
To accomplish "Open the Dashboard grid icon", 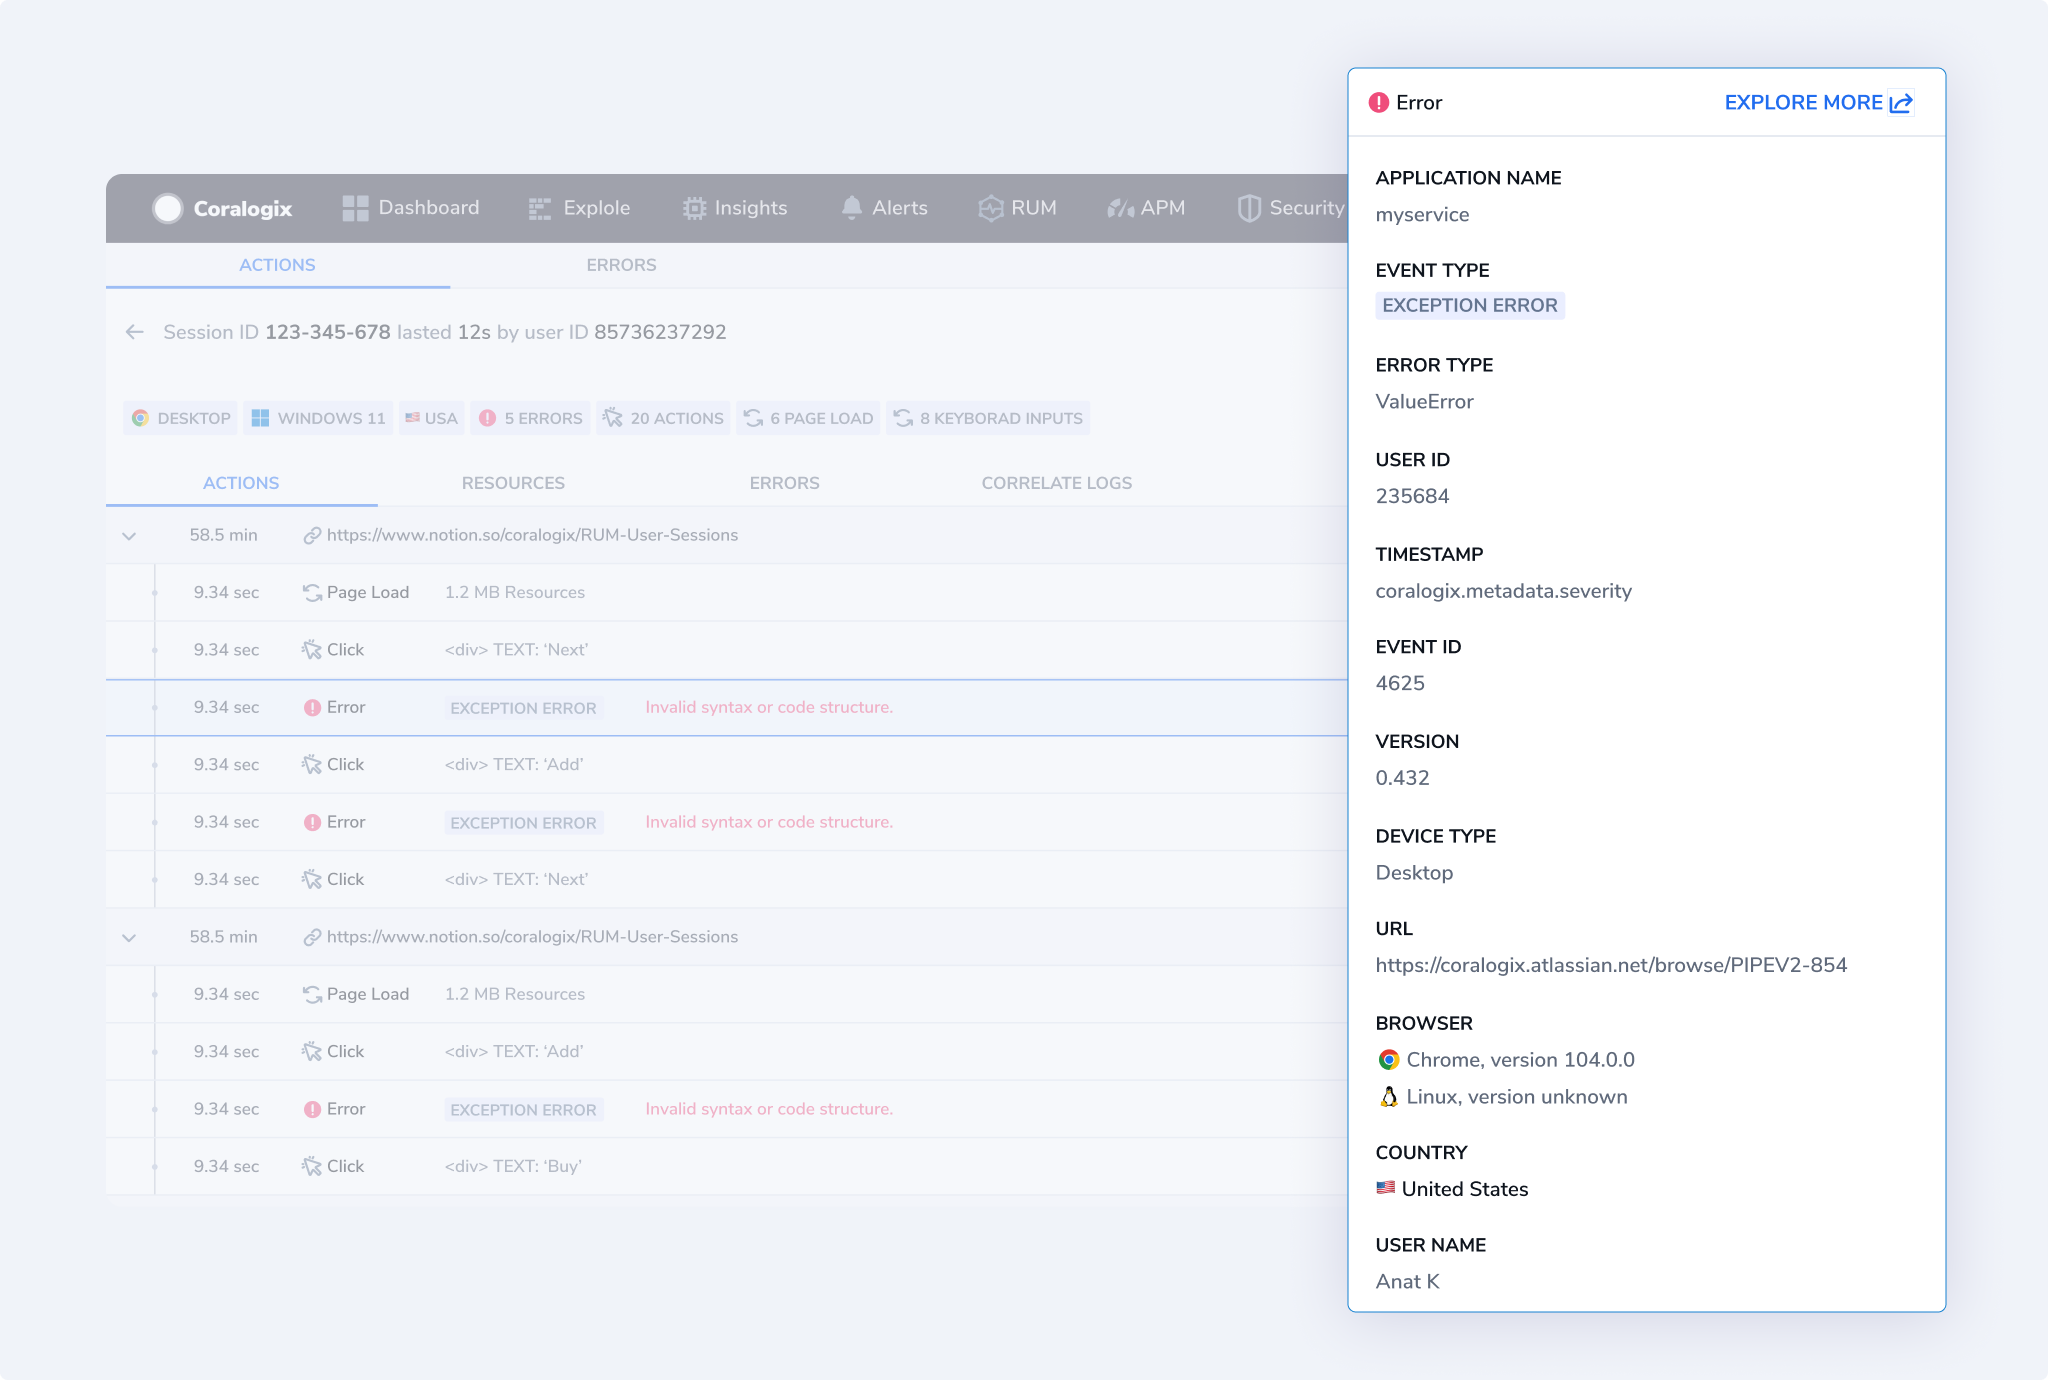I will click(x=355, y=208).
